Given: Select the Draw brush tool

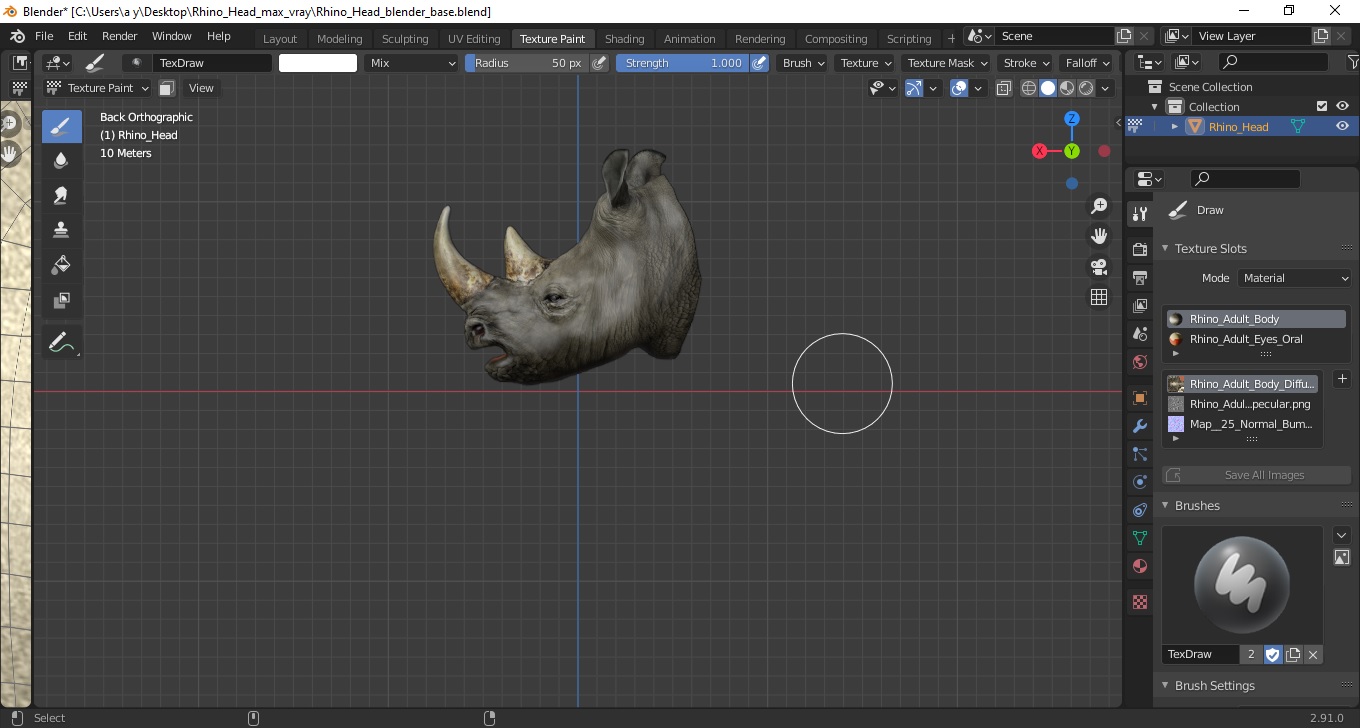Looking at the screenshot, I should coord(61,126).
